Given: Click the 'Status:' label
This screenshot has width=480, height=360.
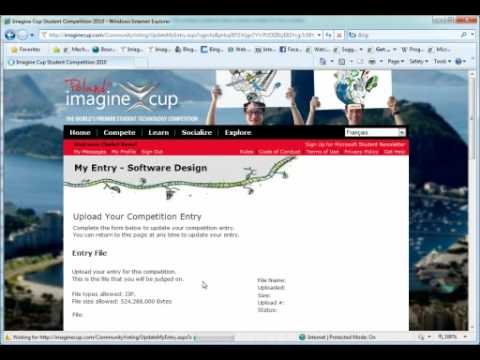Looking at the screenshot, I should 267,310.
